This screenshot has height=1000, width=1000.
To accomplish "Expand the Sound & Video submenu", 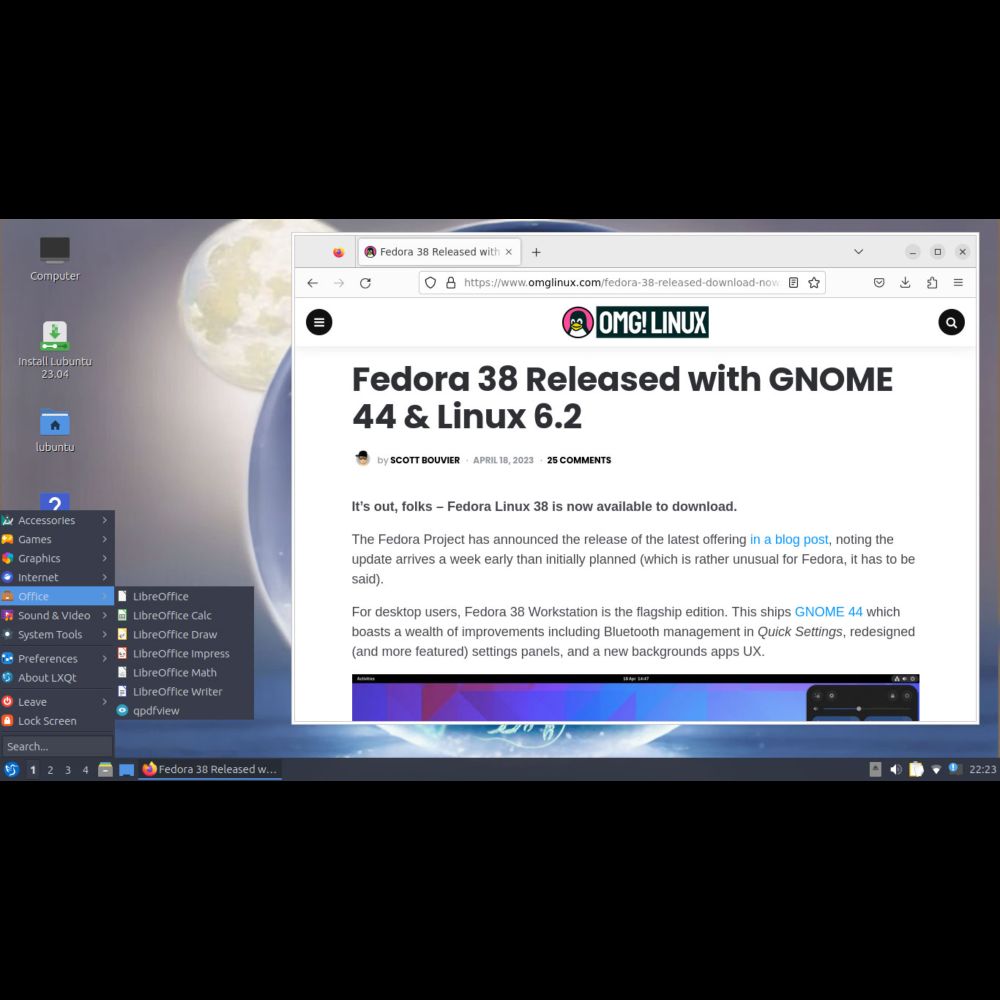I will [57, 615].
